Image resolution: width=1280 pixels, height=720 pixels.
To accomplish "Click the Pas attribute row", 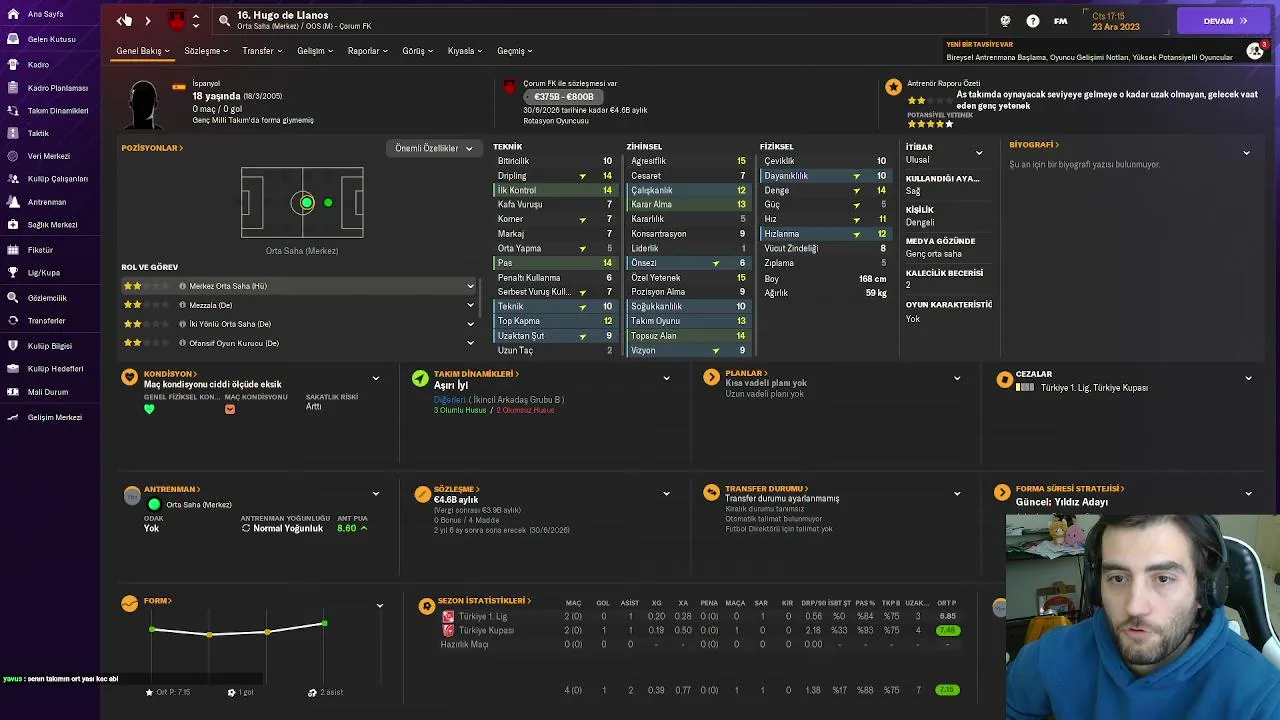I will point(554,263).
